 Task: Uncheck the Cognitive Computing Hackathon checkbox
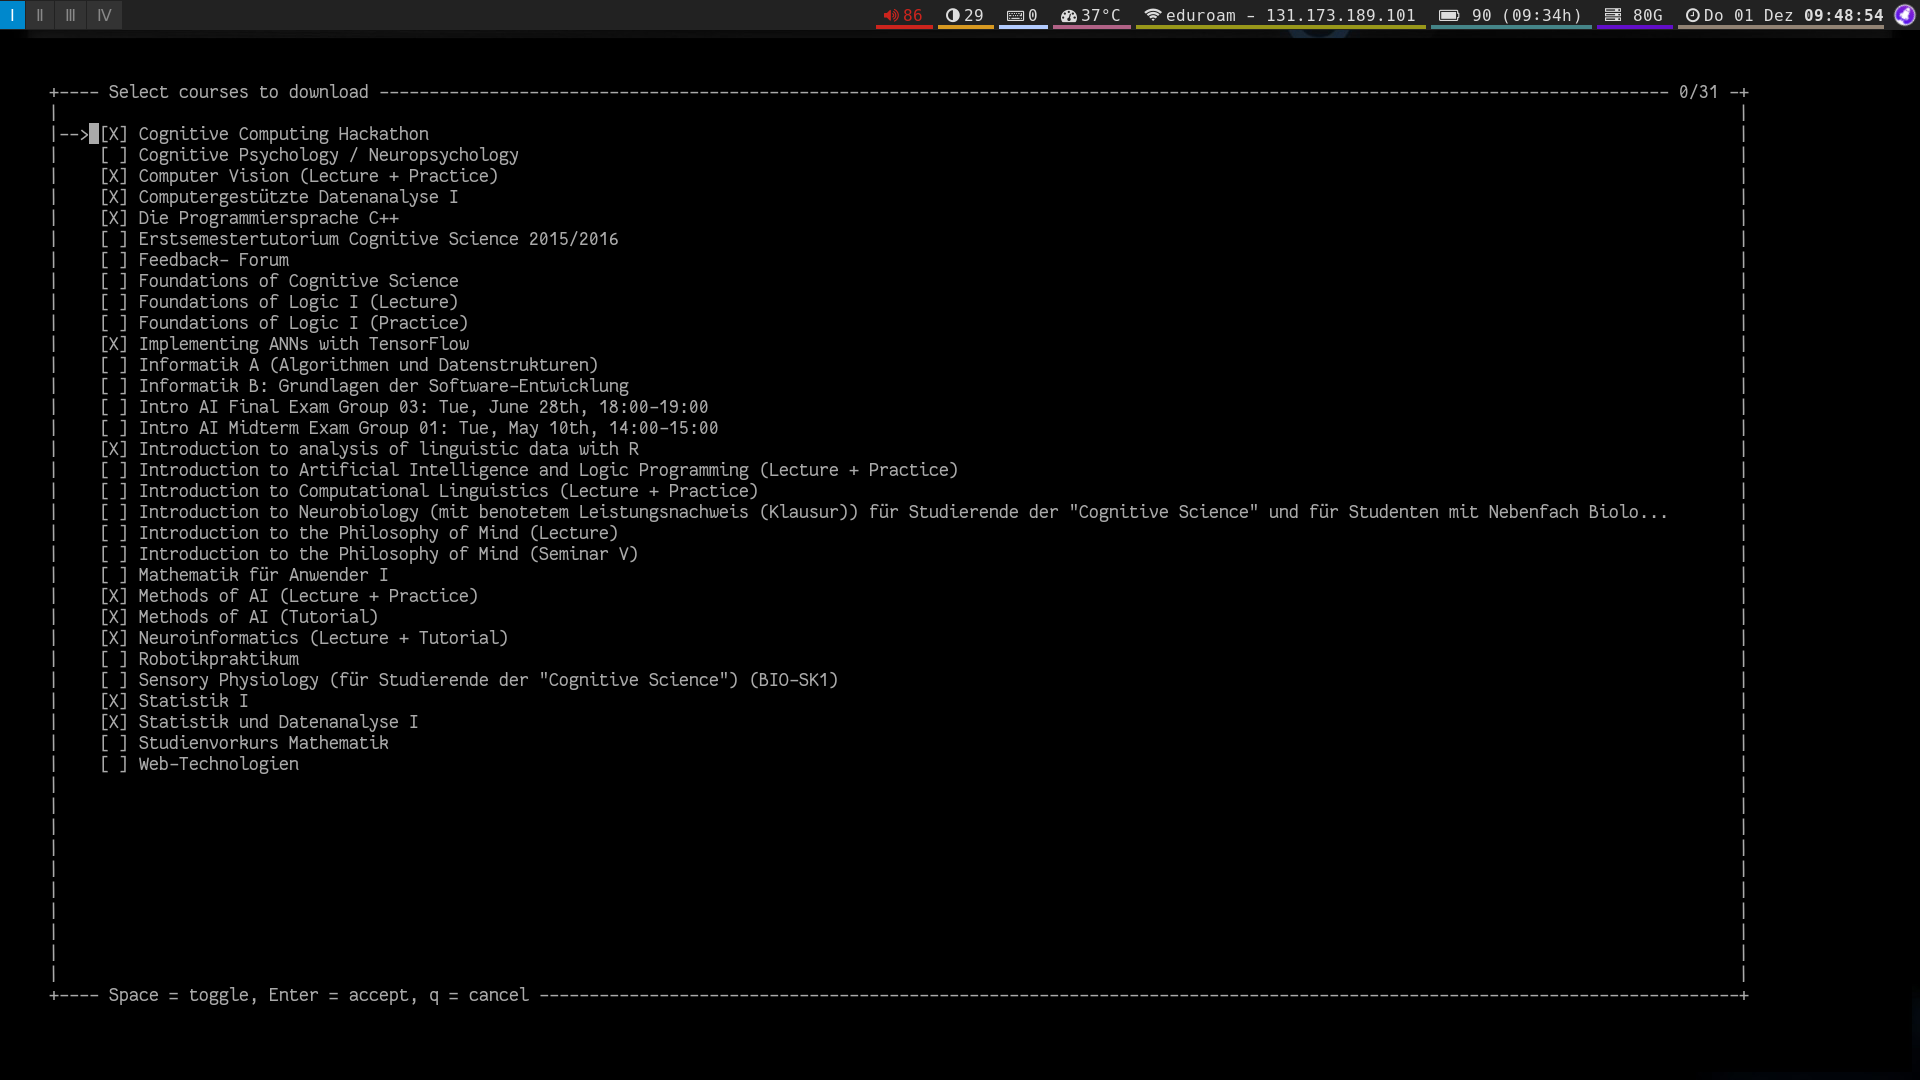pyautogui.click(x=113, y=134)
